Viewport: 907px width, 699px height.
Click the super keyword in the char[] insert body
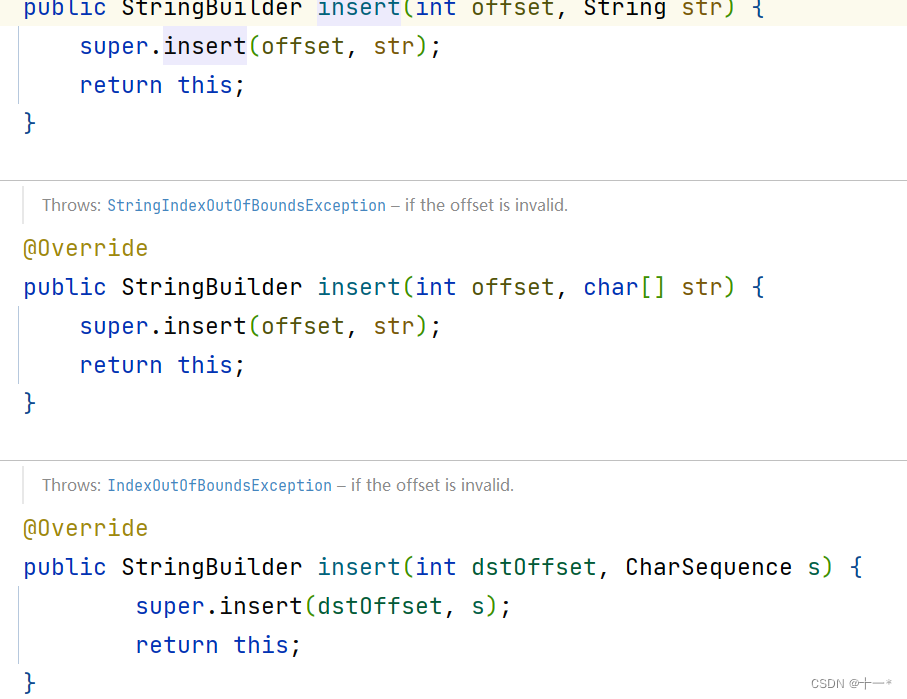[114, 326]
